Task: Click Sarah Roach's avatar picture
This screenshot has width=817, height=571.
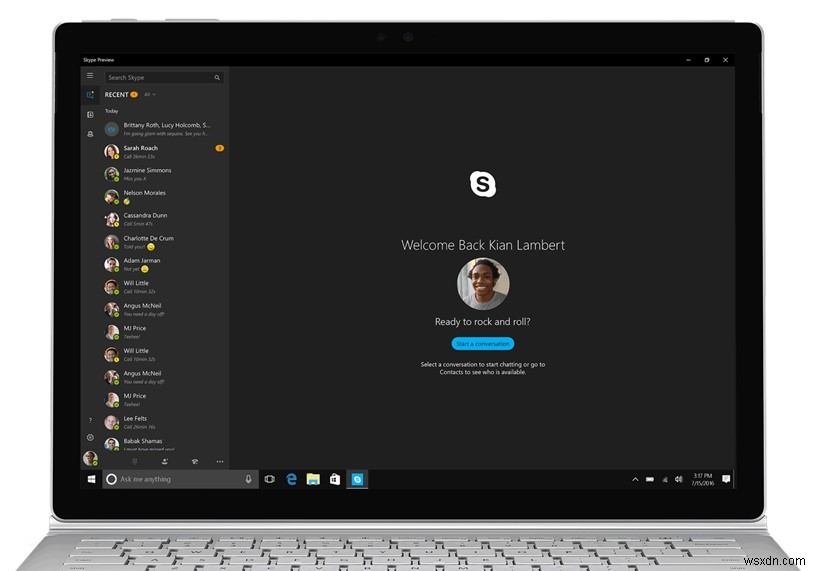Action: coord(112,152)
